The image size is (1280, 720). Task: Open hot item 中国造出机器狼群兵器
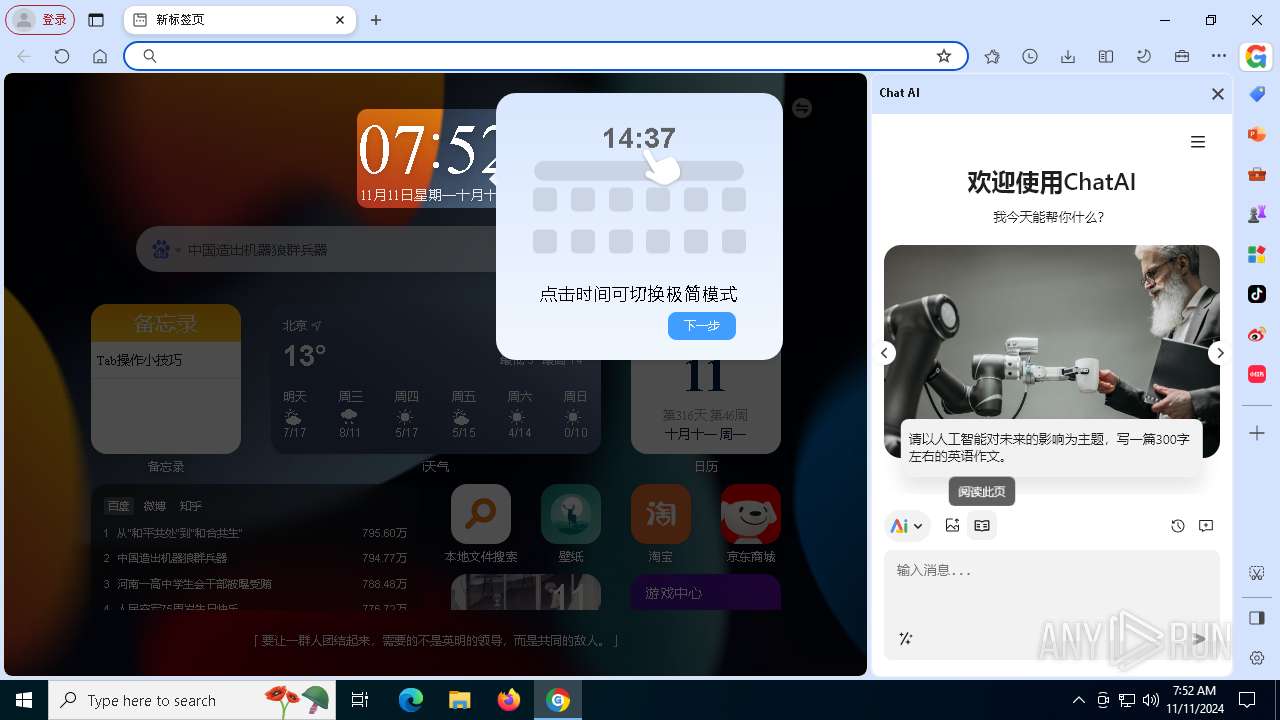[x=172, y=558]
